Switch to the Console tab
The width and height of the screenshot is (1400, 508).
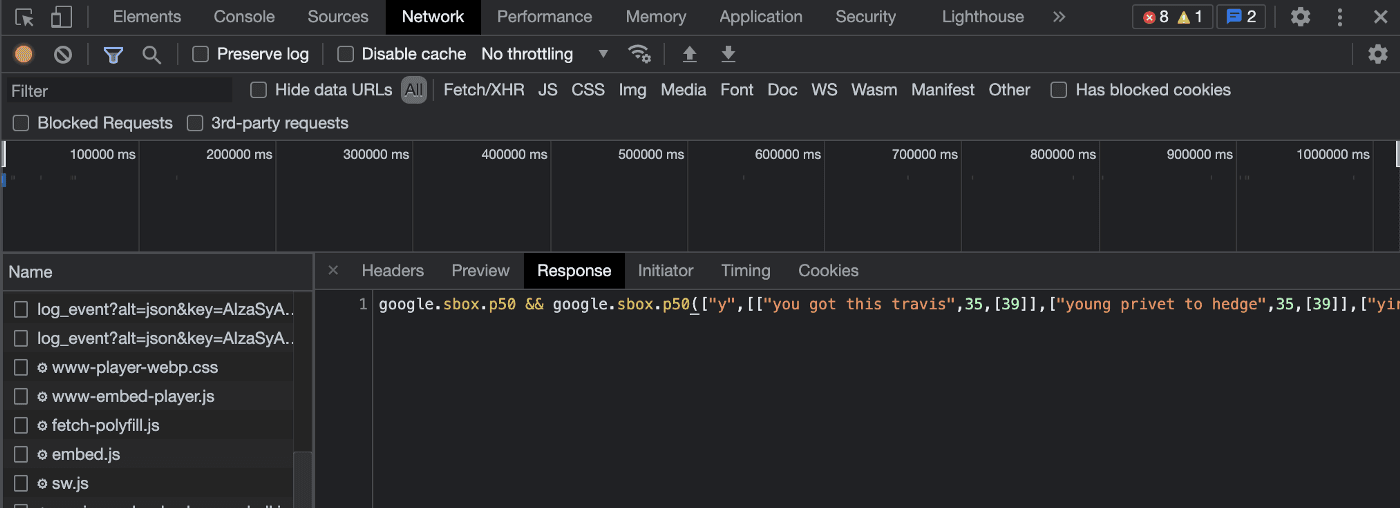pos(244,17)
